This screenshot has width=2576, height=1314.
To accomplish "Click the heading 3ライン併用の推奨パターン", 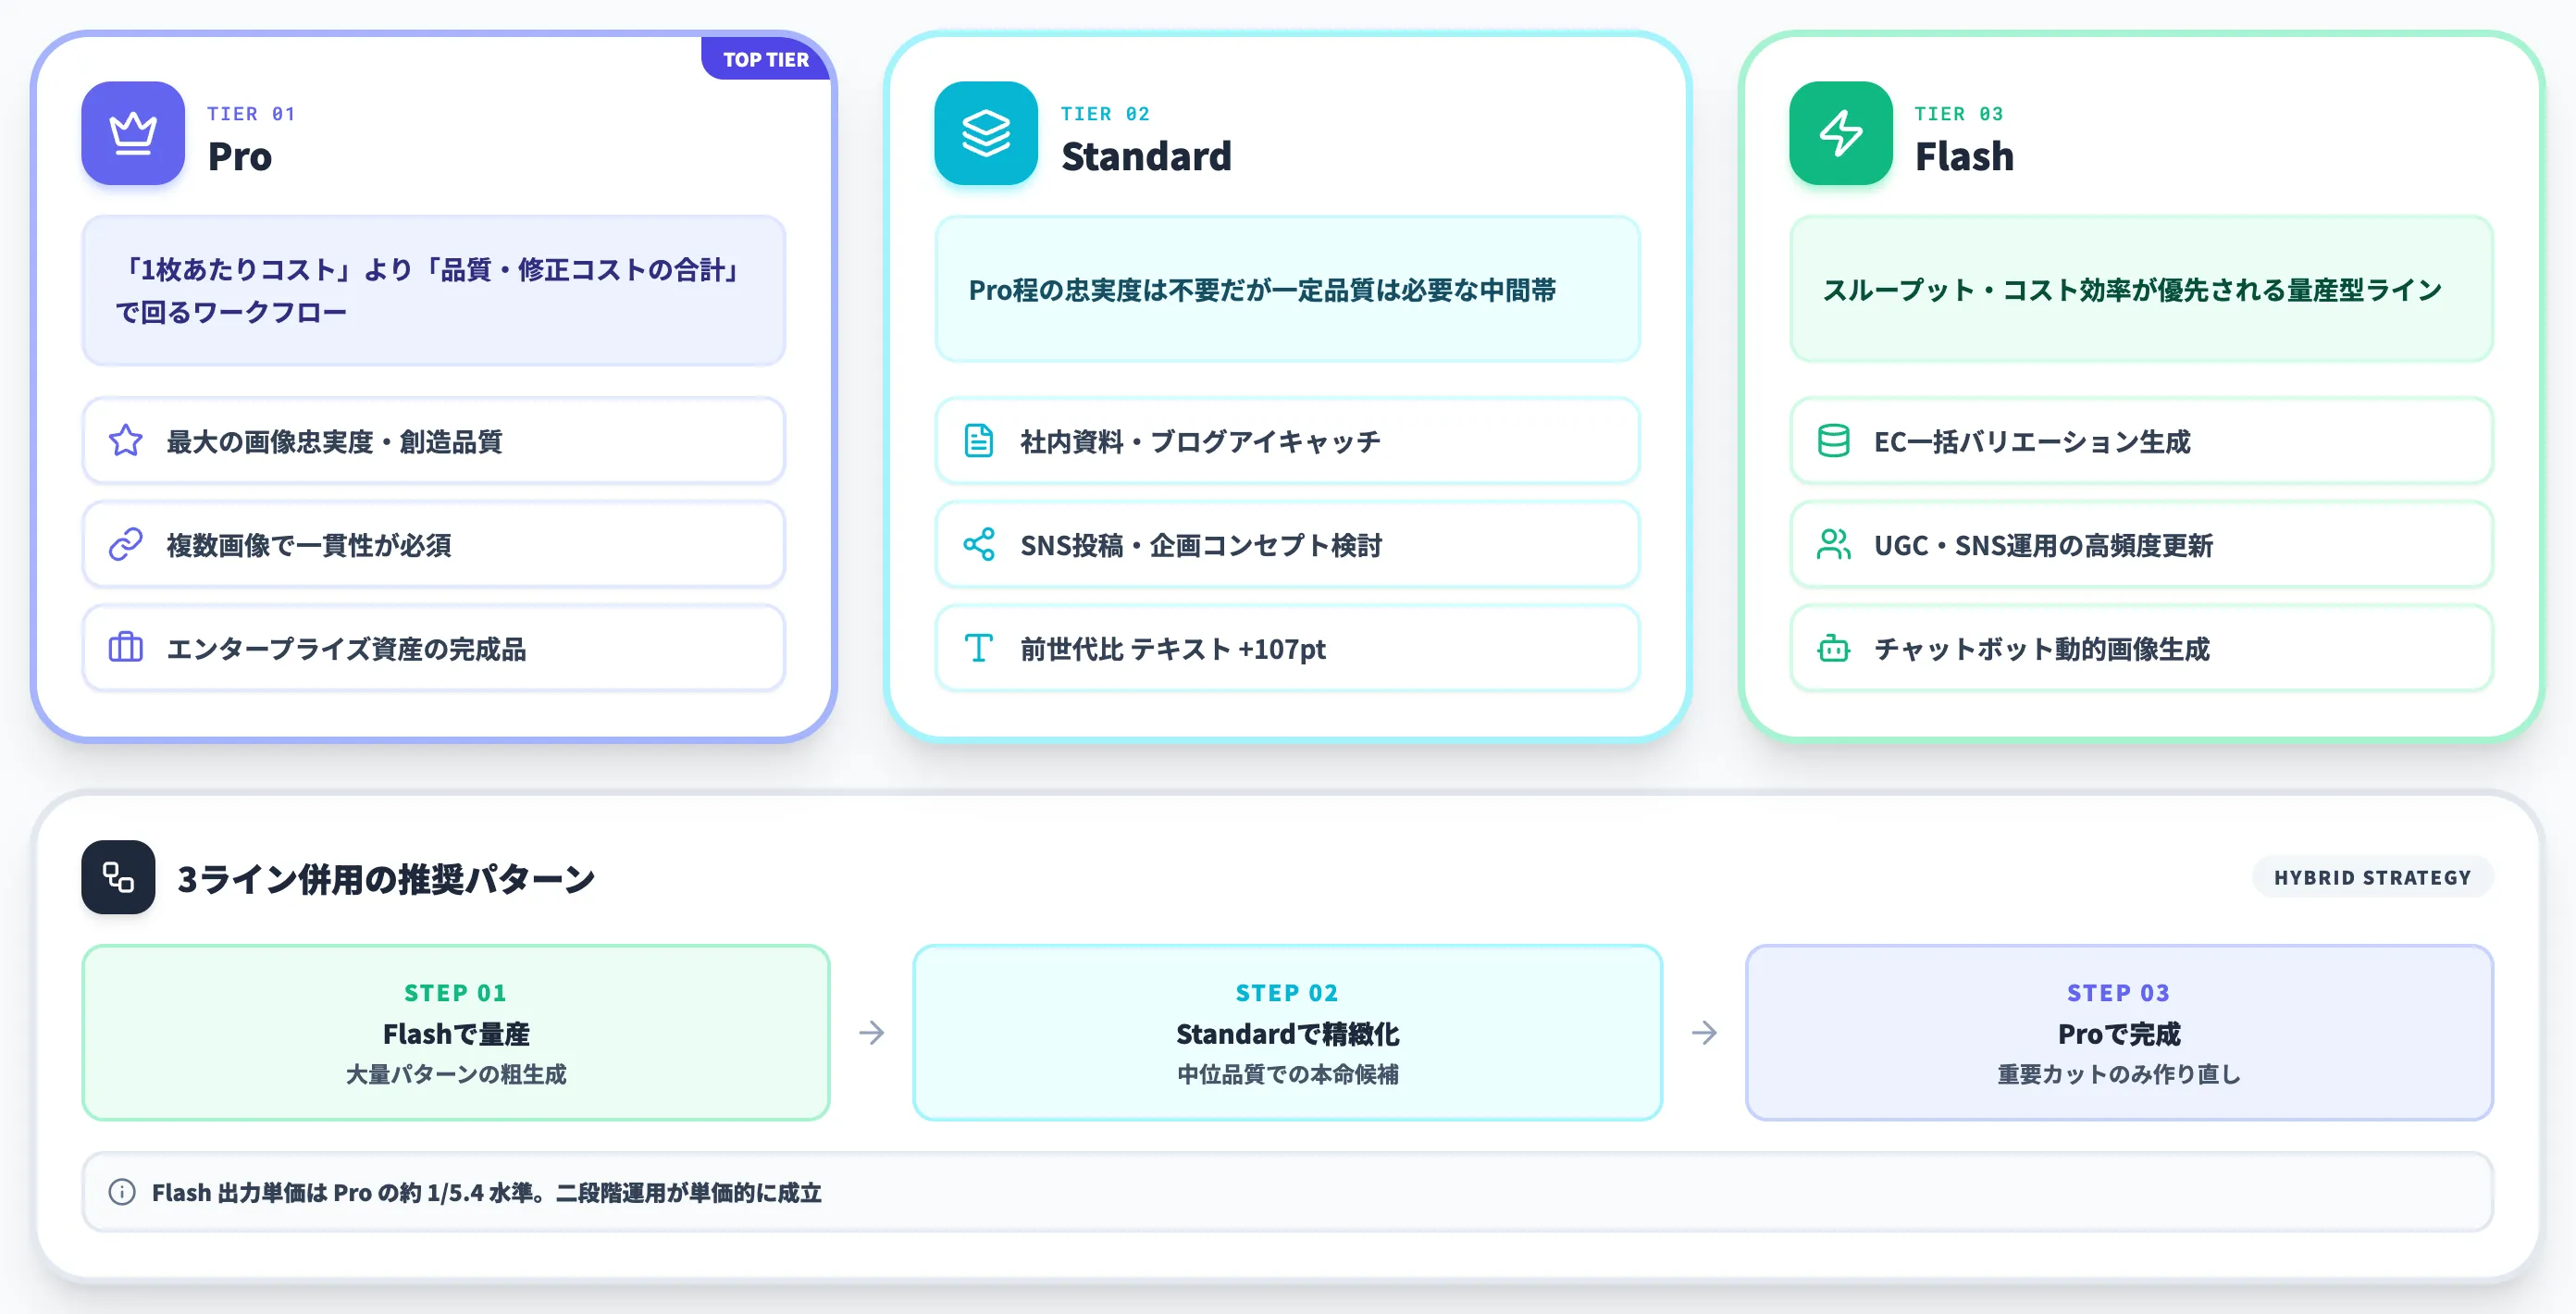I will [386, 879].
